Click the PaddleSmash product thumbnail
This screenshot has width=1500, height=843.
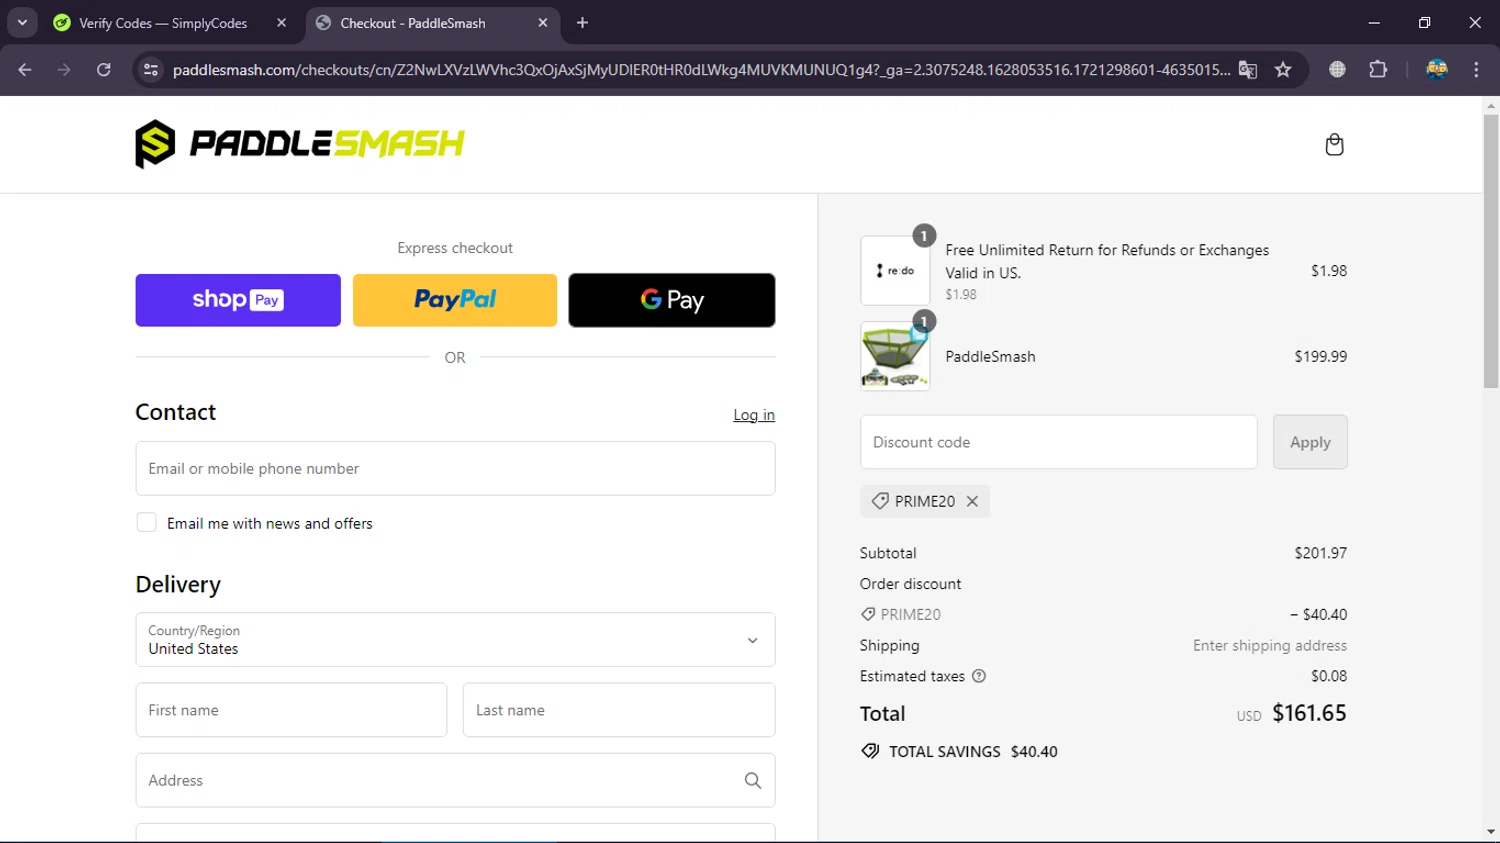895,356
